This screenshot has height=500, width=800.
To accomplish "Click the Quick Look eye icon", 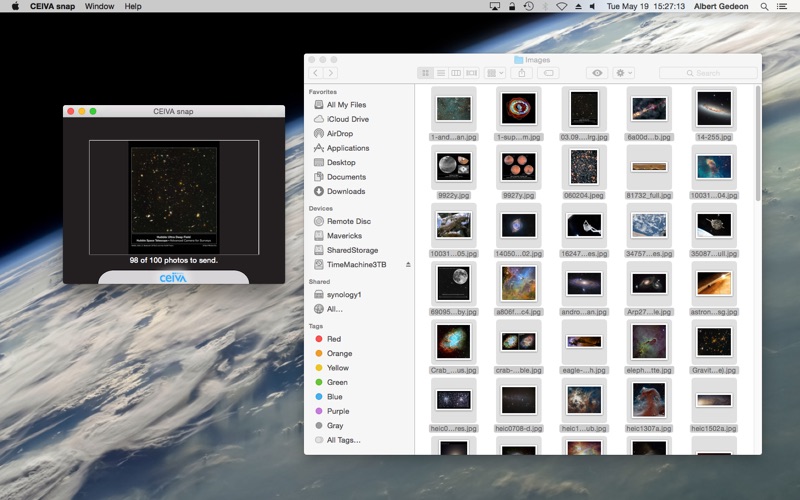I will 597,73.
